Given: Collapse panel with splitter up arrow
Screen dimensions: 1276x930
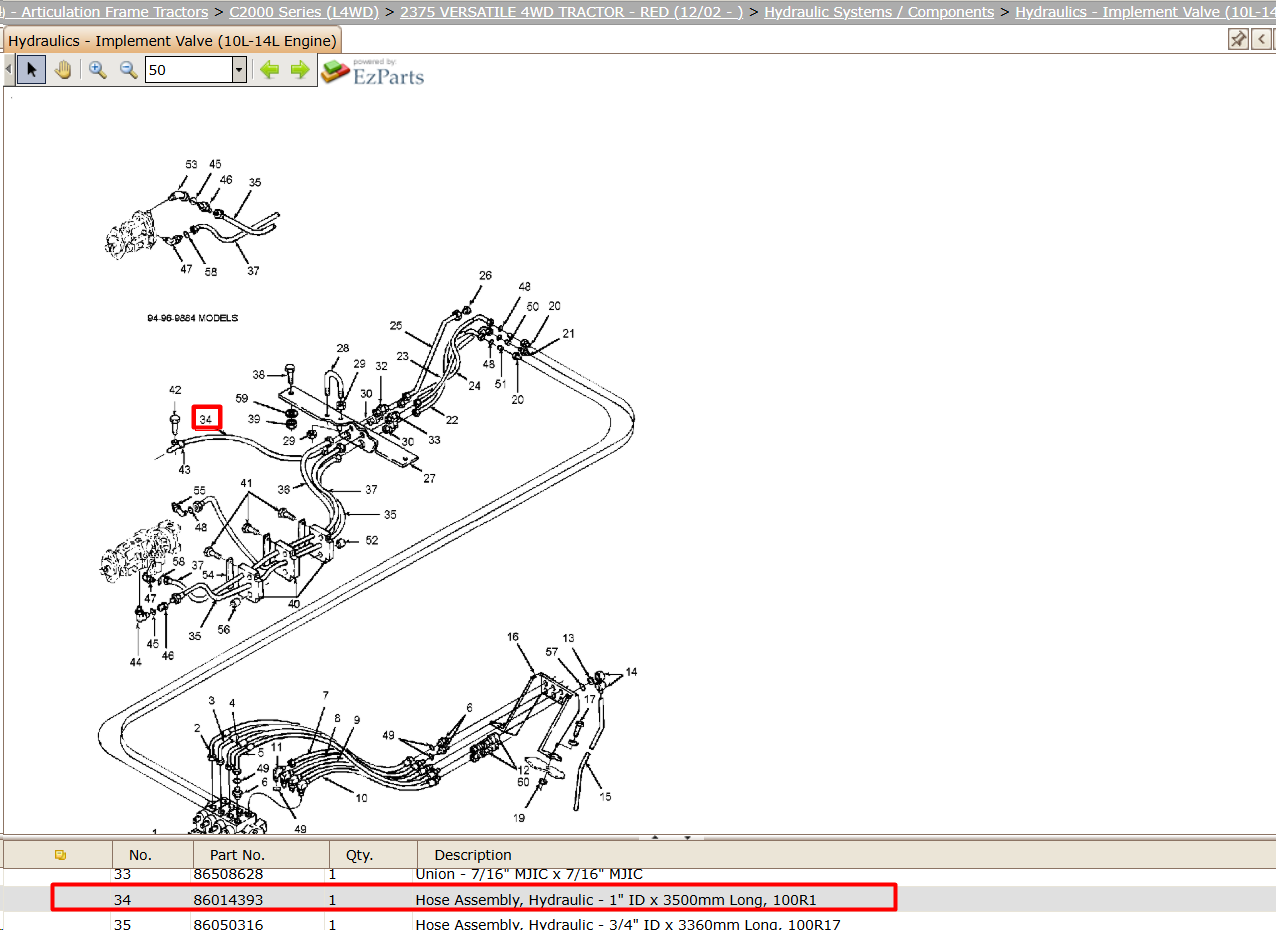Looking at the screenshot, I should [656, 837].
